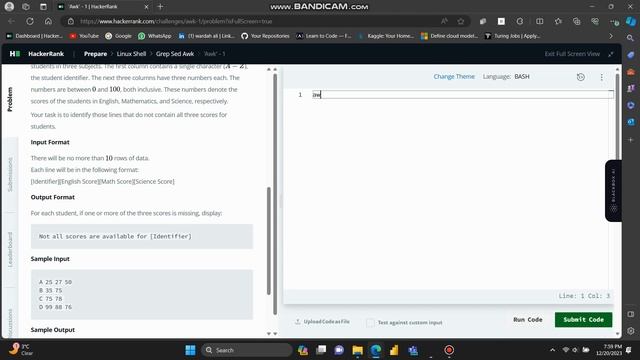640x360 pixels.
Task: Click line 1 in the code editor
Action: (462, 95)
